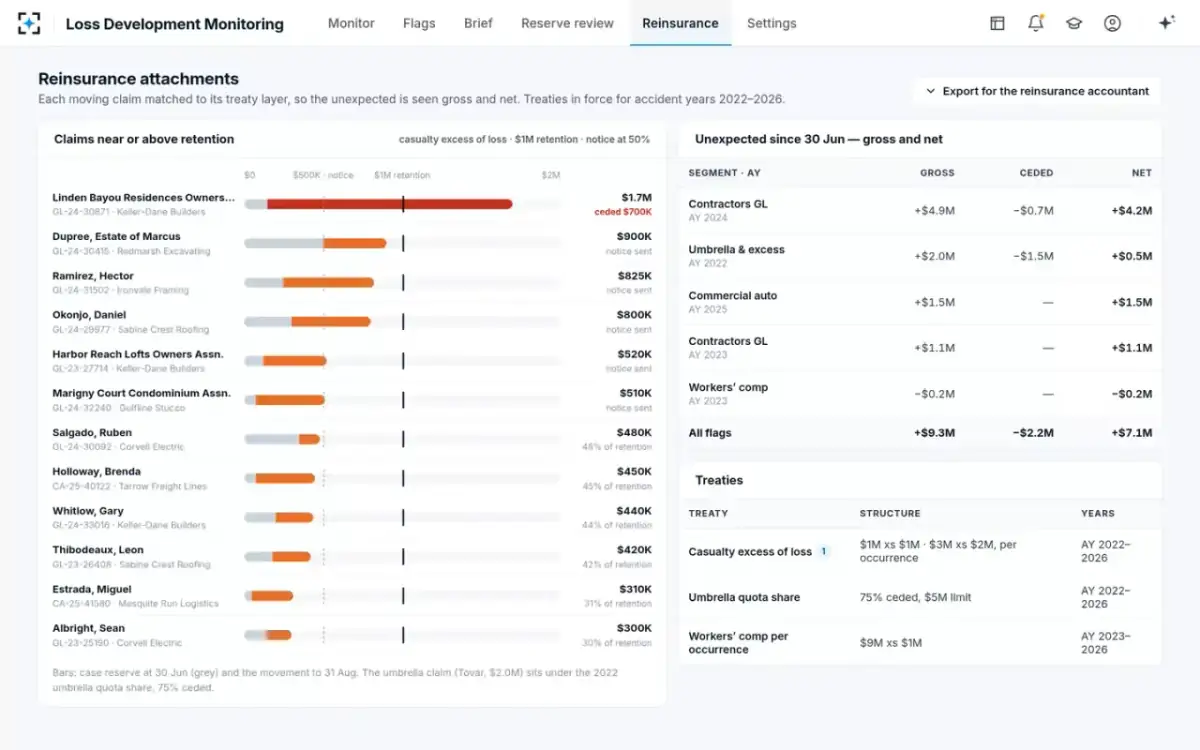1200x750 pixels.
Task: Click the All flags total row
Action: tap(920, 433)
